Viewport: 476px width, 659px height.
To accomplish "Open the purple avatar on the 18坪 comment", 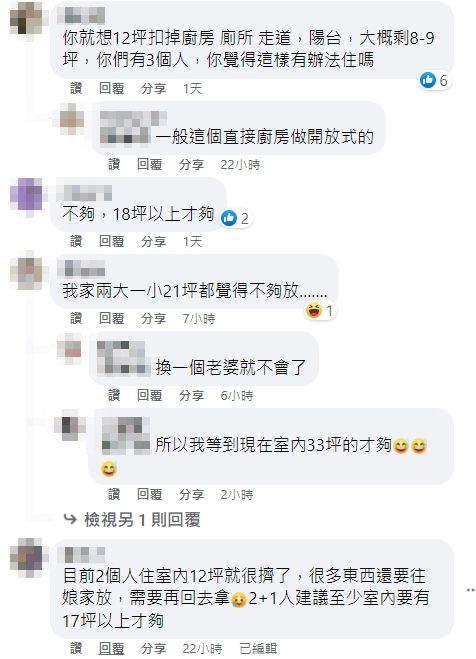I will (x=26, y=195).
